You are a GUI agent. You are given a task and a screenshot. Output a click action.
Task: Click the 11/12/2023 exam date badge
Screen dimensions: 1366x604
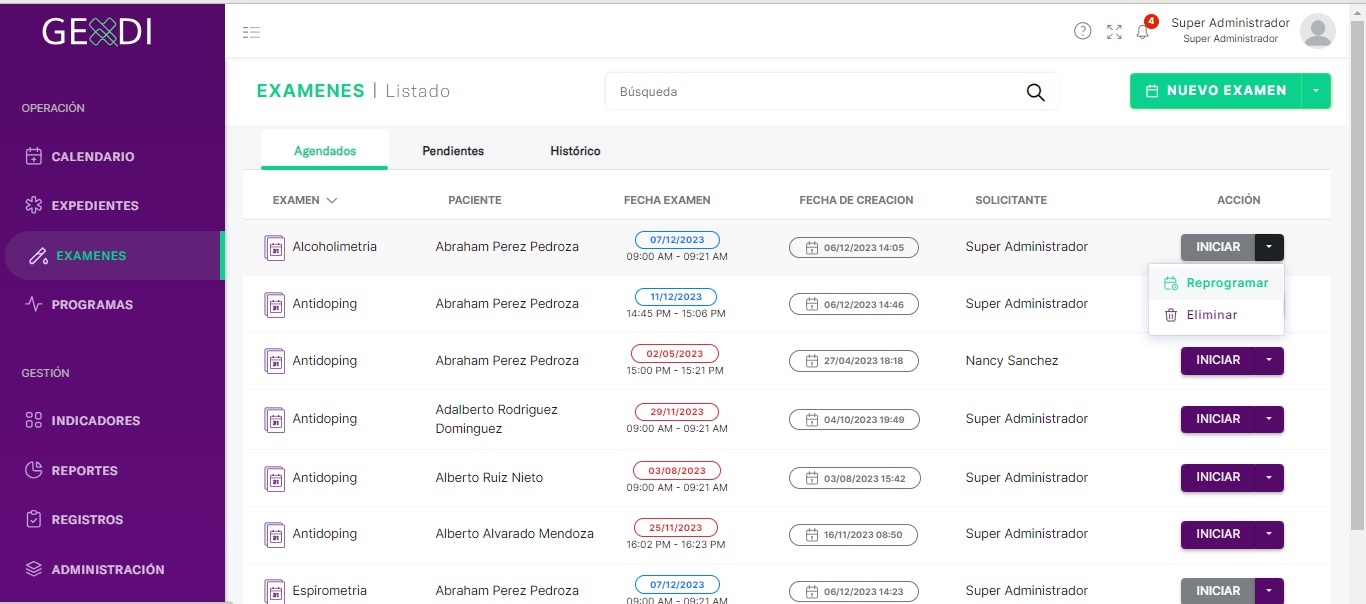click(677, 297)
